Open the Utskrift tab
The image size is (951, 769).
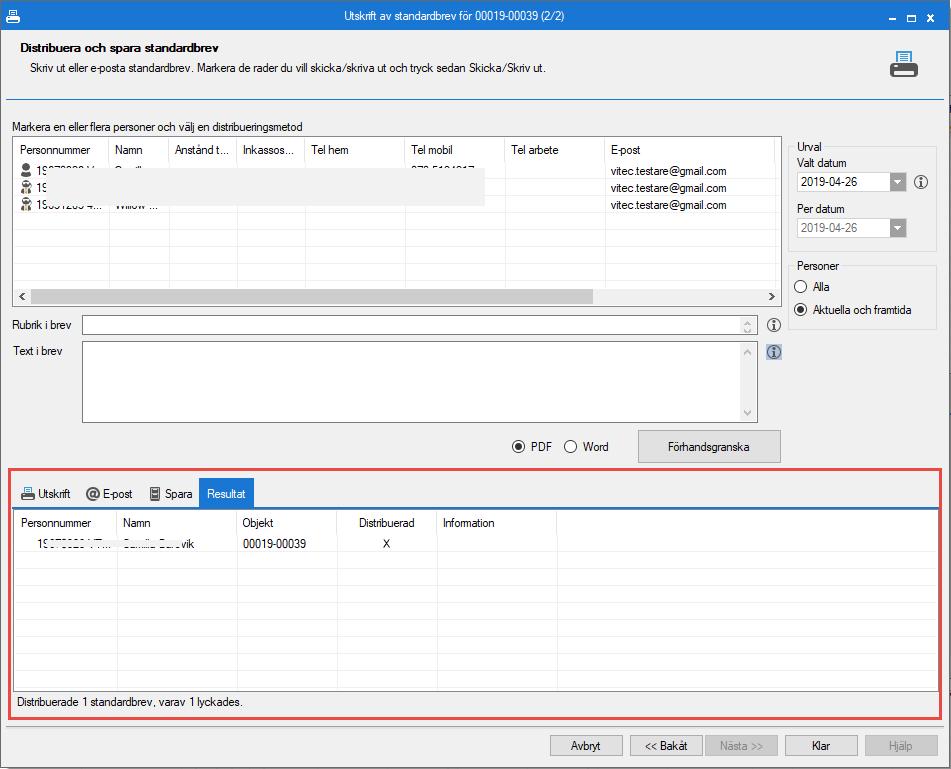[46, 494]
